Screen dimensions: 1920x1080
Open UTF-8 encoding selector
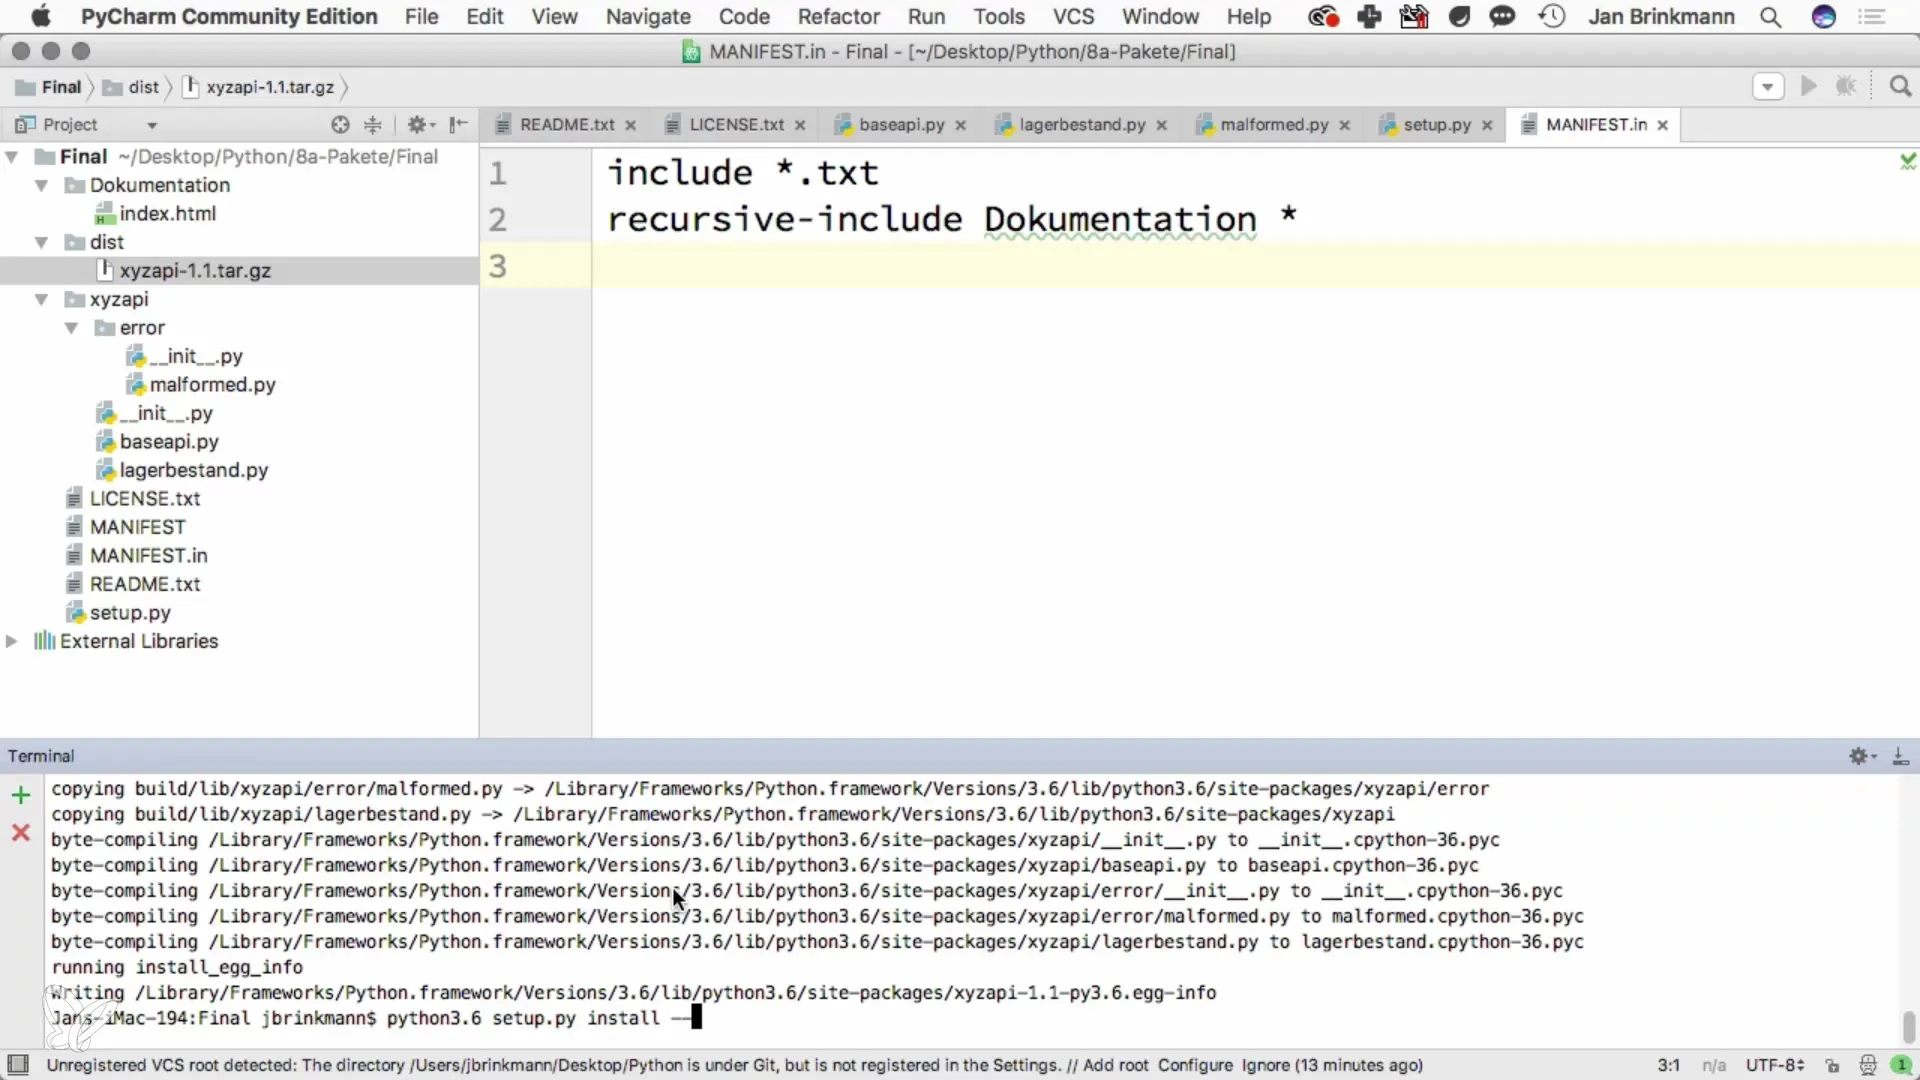point(1774,1065)
